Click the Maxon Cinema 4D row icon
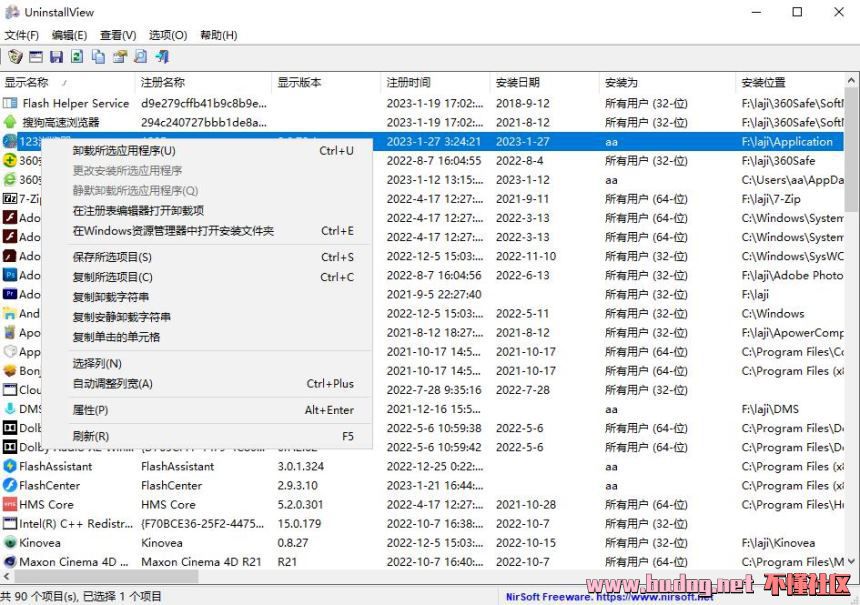 click(10, 562)
